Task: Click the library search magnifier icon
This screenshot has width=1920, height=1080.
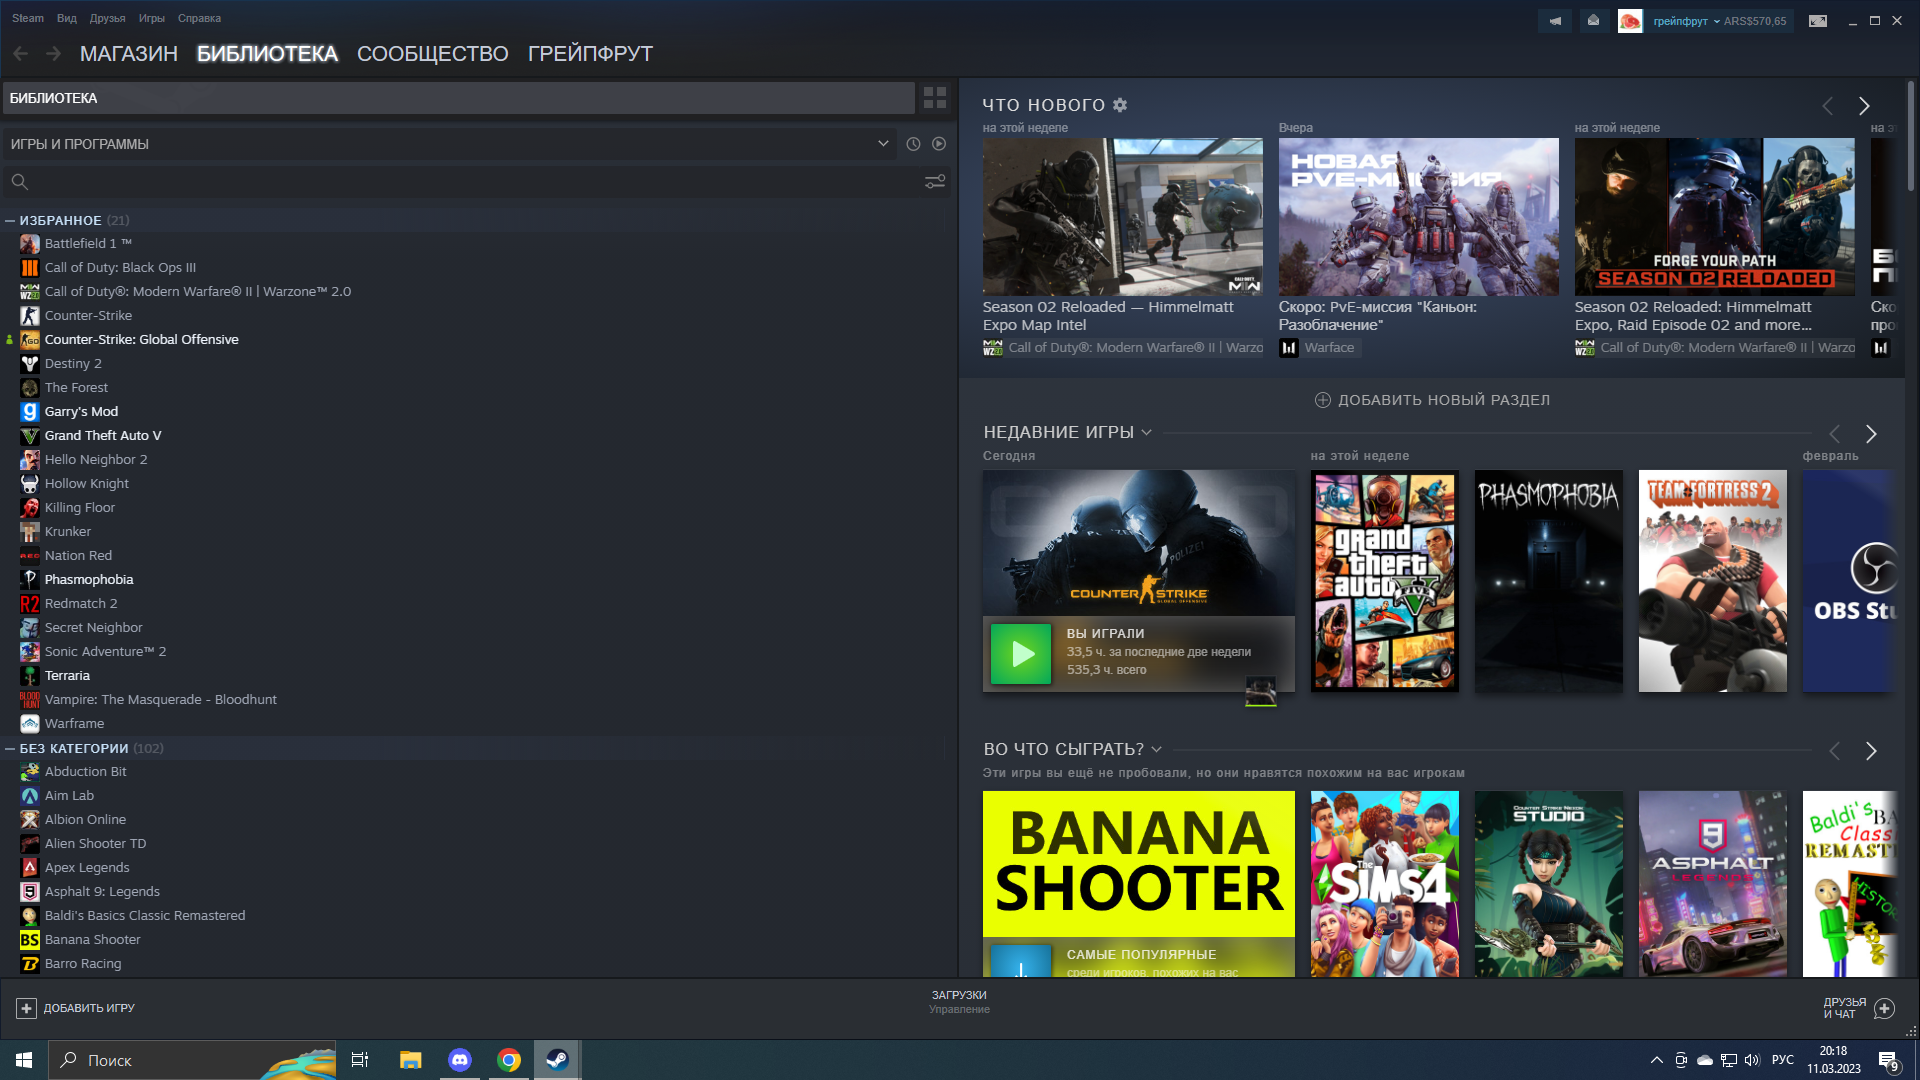Action: (19, 181)
